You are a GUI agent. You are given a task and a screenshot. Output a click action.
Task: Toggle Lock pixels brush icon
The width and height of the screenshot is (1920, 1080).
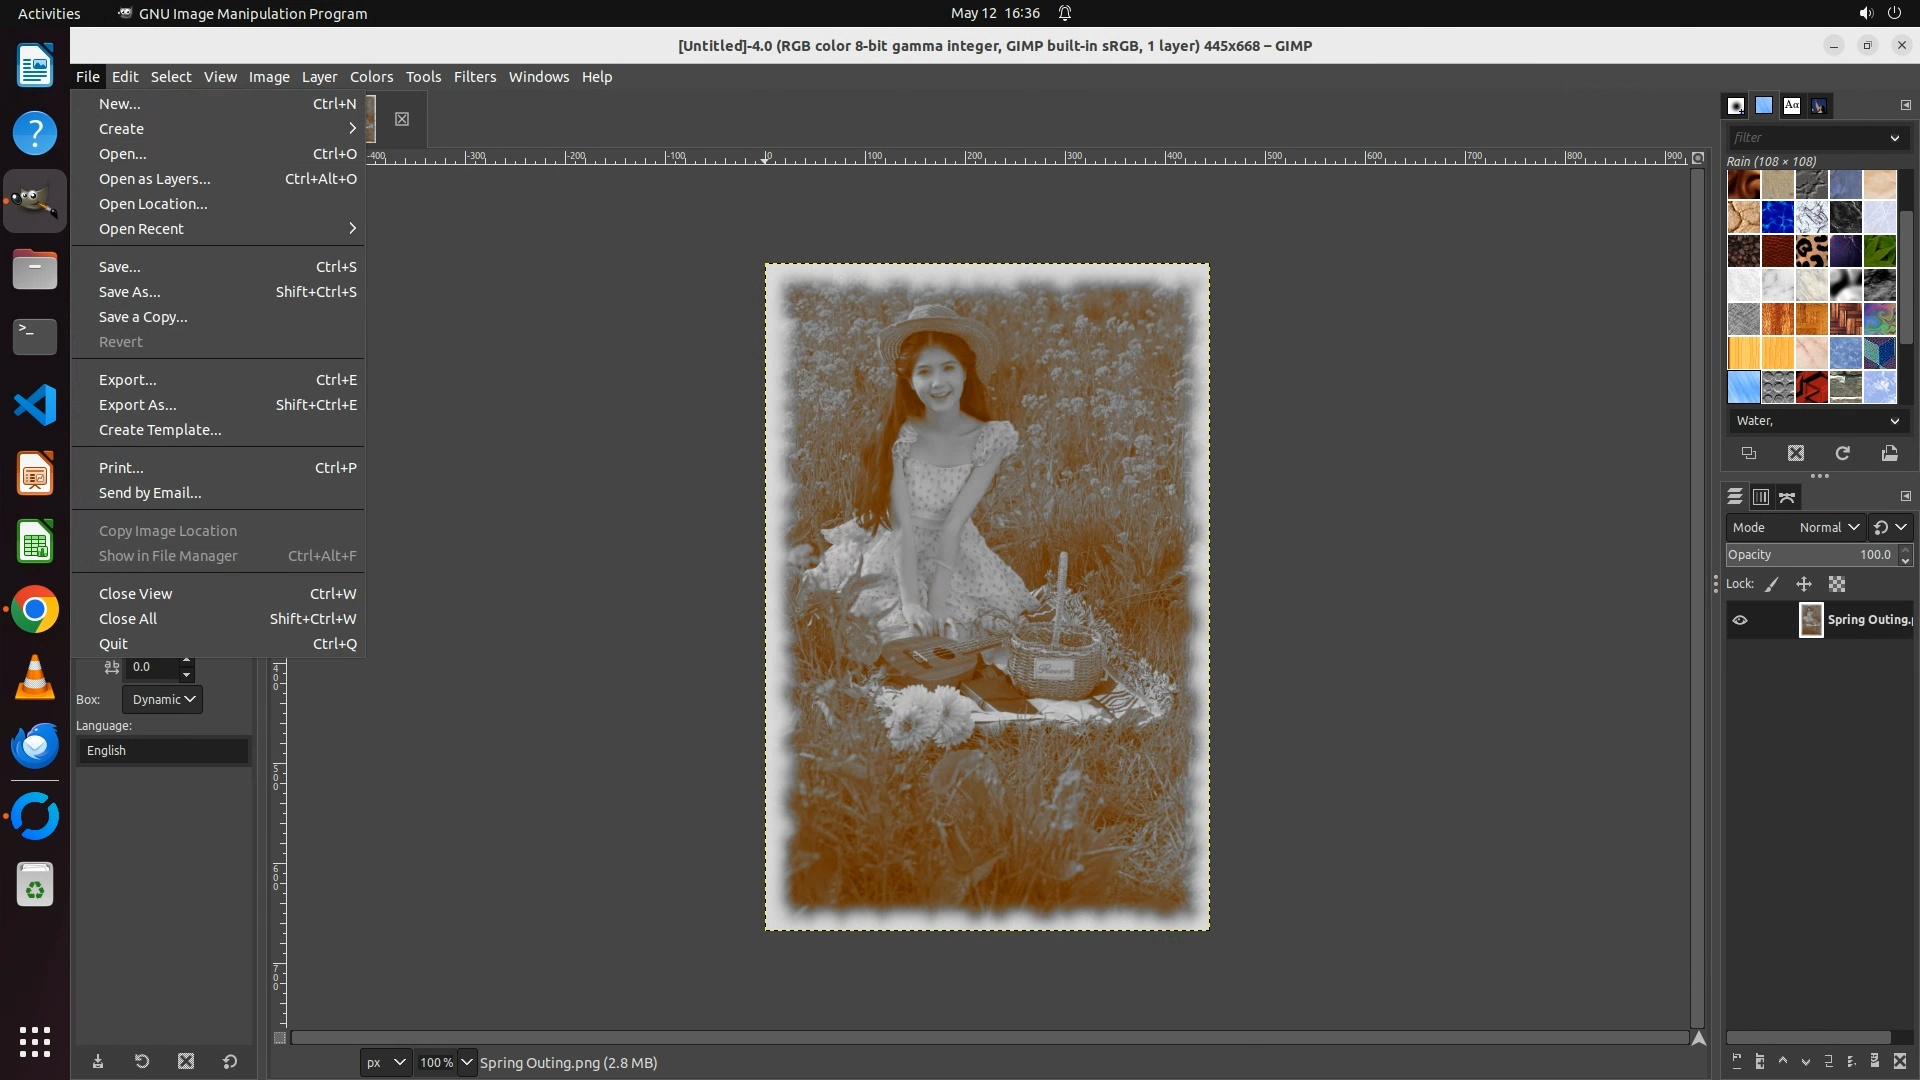1772,584
